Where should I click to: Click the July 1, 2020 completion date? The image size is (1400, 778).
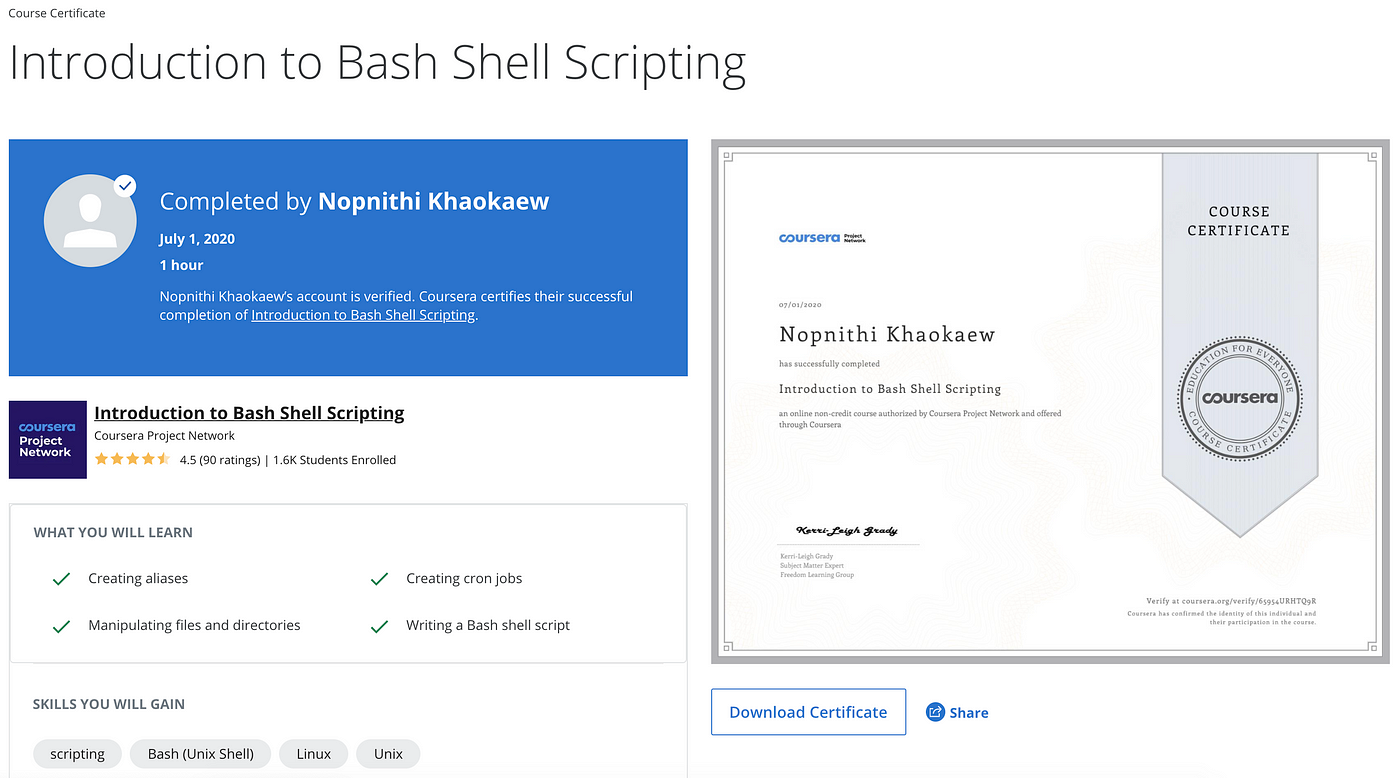[197, 239]
